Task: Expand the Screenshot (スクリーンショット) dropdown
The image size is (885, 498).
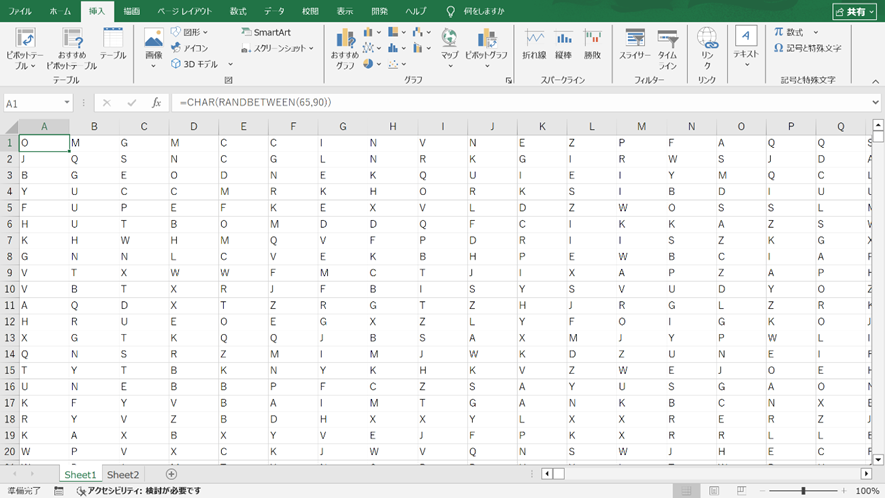Action: click(x=311, y=48)
